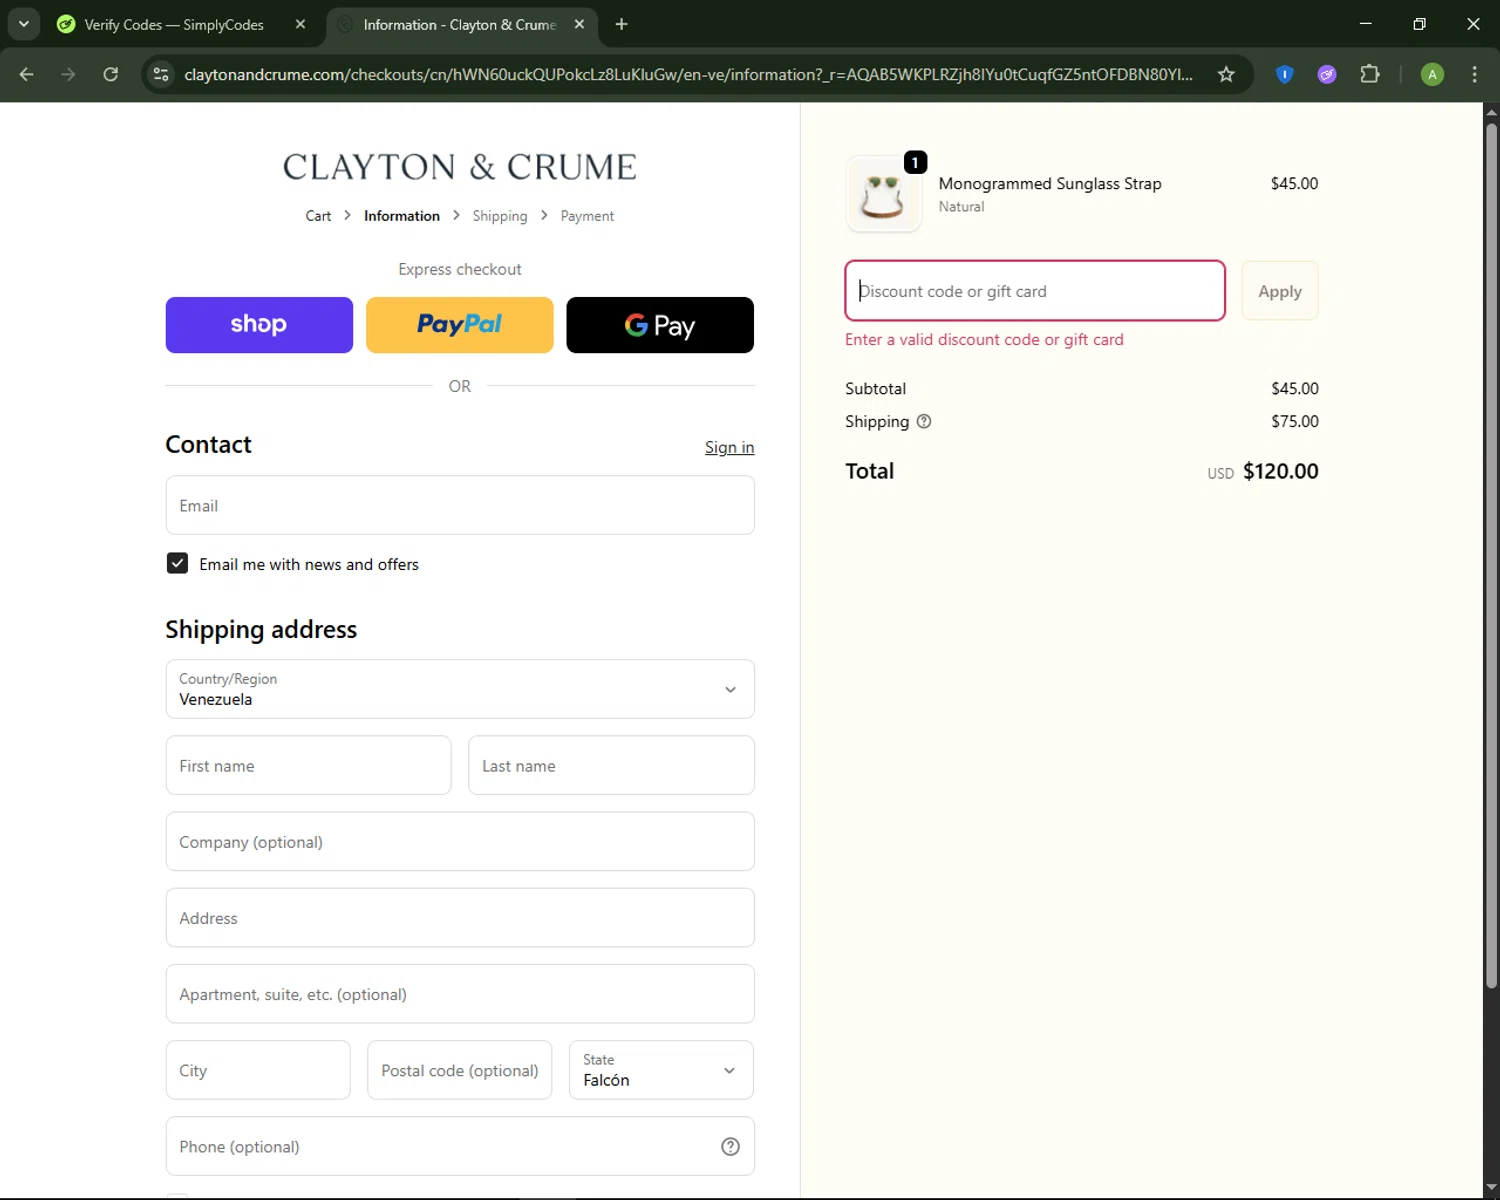Screen dimensions: 1500x1200
Task: Open the Bitwarden shield extension icon
Action: (1285, 74)
